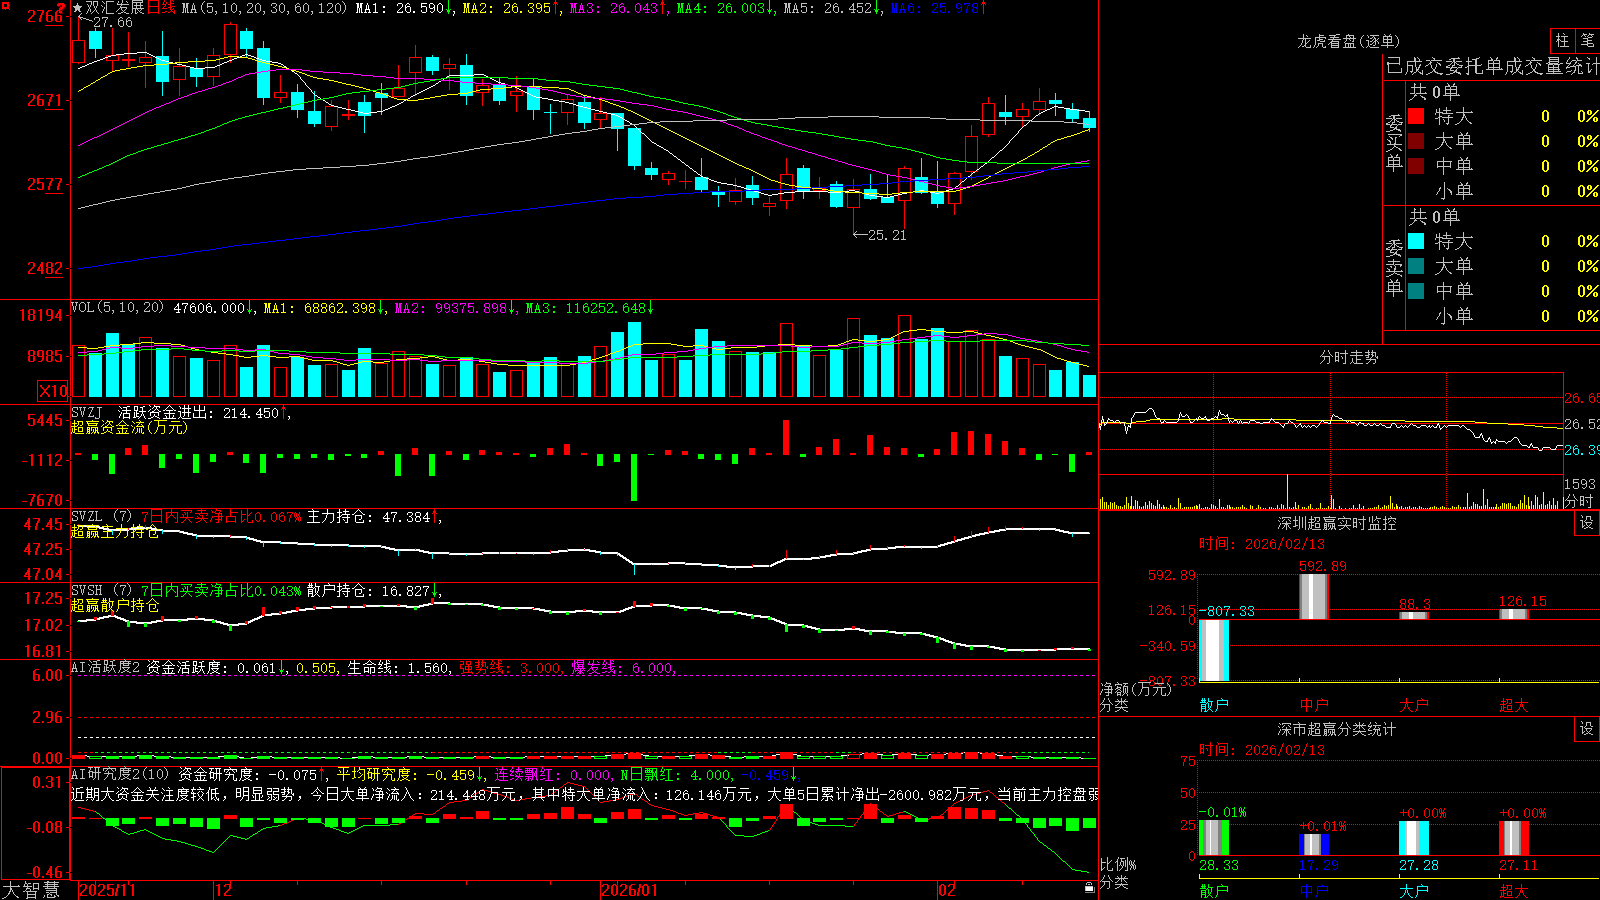Image resolution: width=1600 pixels, height=900 pixels.
Task: Open 设 settings for 深圳超赢实时监控
Action: tap(1587, 523)
